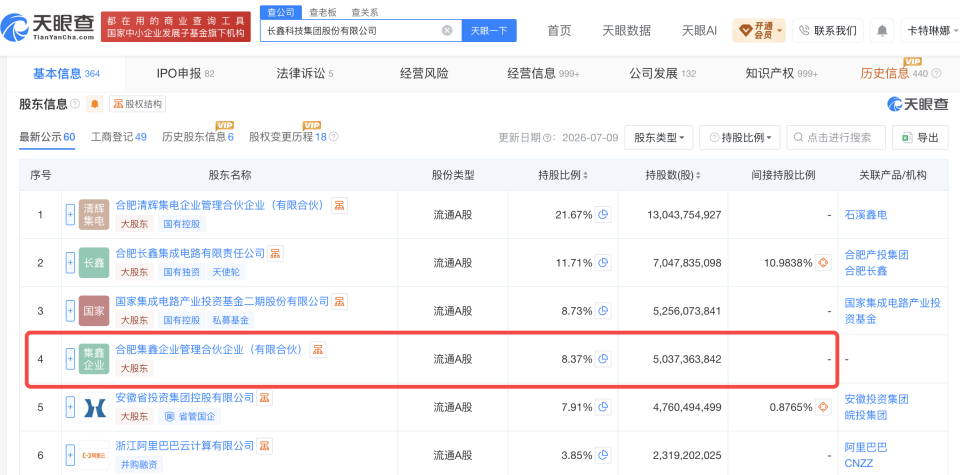Image resolution: width=960 pixels, height=475 pixels.
Task: Click the 导出 export button
Action: (x=920, y=138)
